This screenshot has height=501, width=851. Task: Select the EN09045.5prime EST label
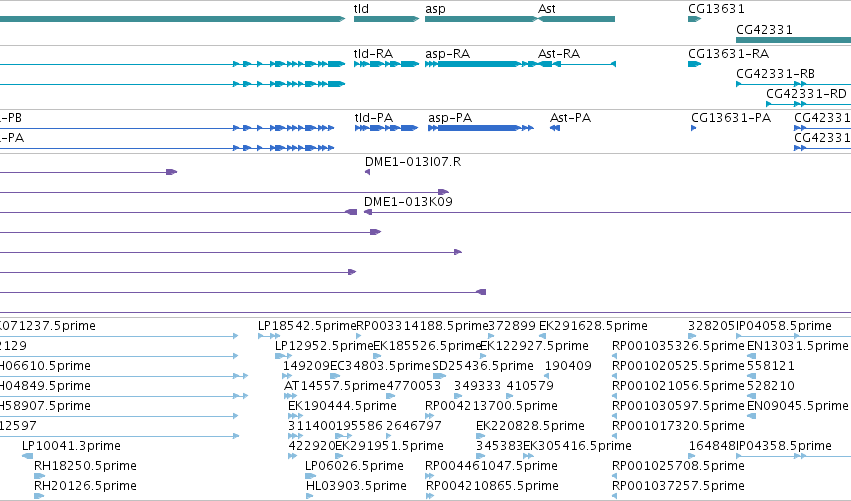pos(798,405)
